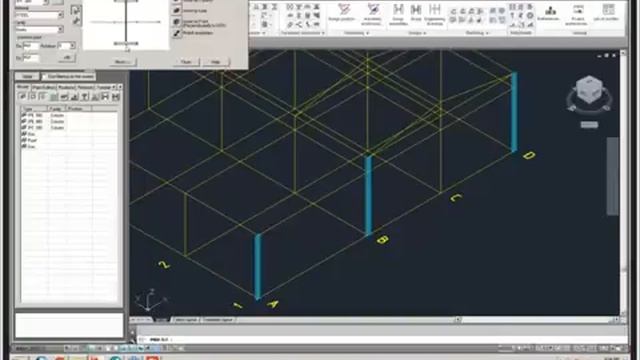Click first icon in Object Inspector toolbar
The width and height of the screenshot is (640, 360).
[x=23, y=97]
